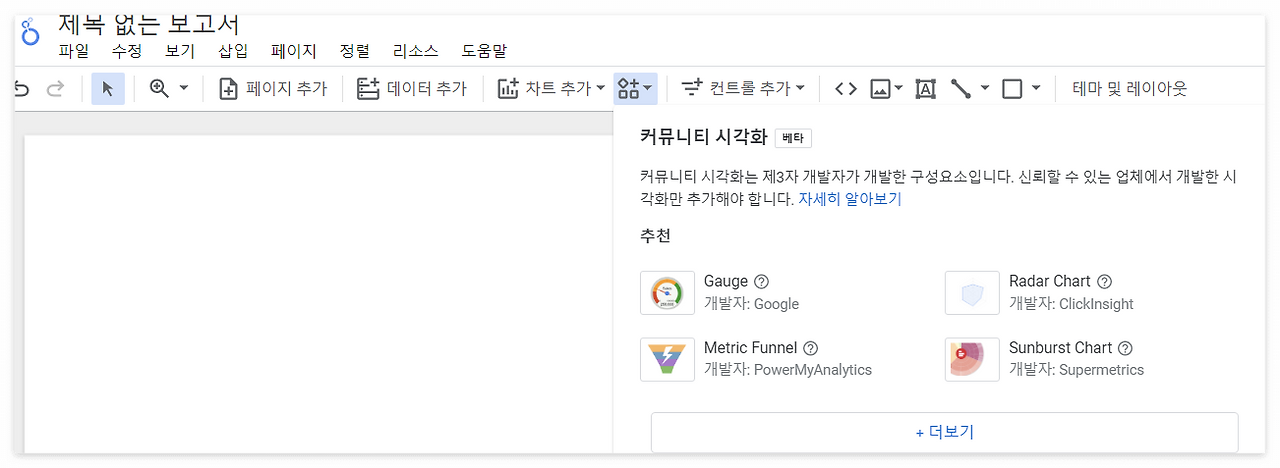
Task: Select the Metric Funnel visualization thumbnail
Action: 667,359
